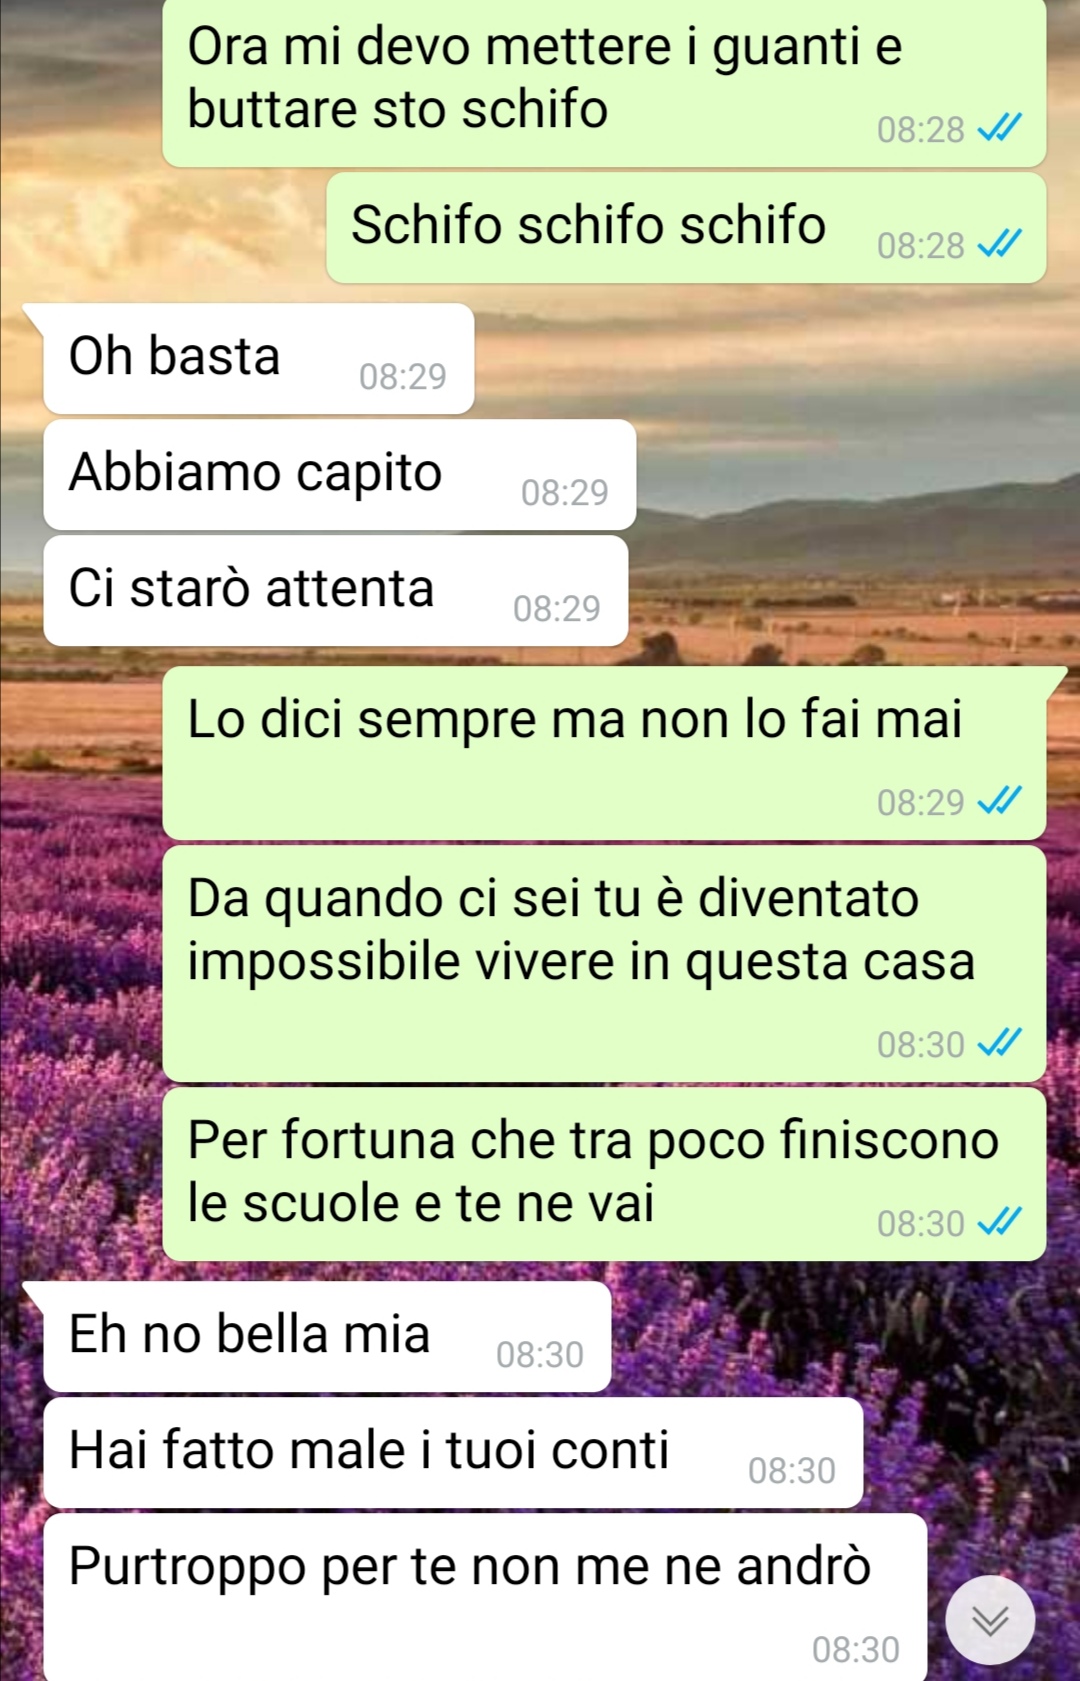Image resolution: width=1080 pixels, height=1681 pixels.
Task: Tap the blue ticks on 'Lo dici sempre' message
Action: [1000, 800]
